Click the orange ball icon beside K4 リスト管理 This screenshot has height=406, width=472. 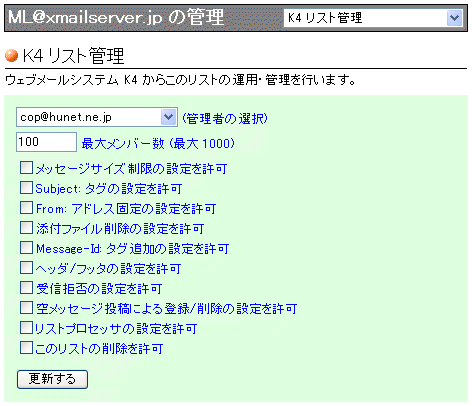pyautogui.click(x=12, y=55)
